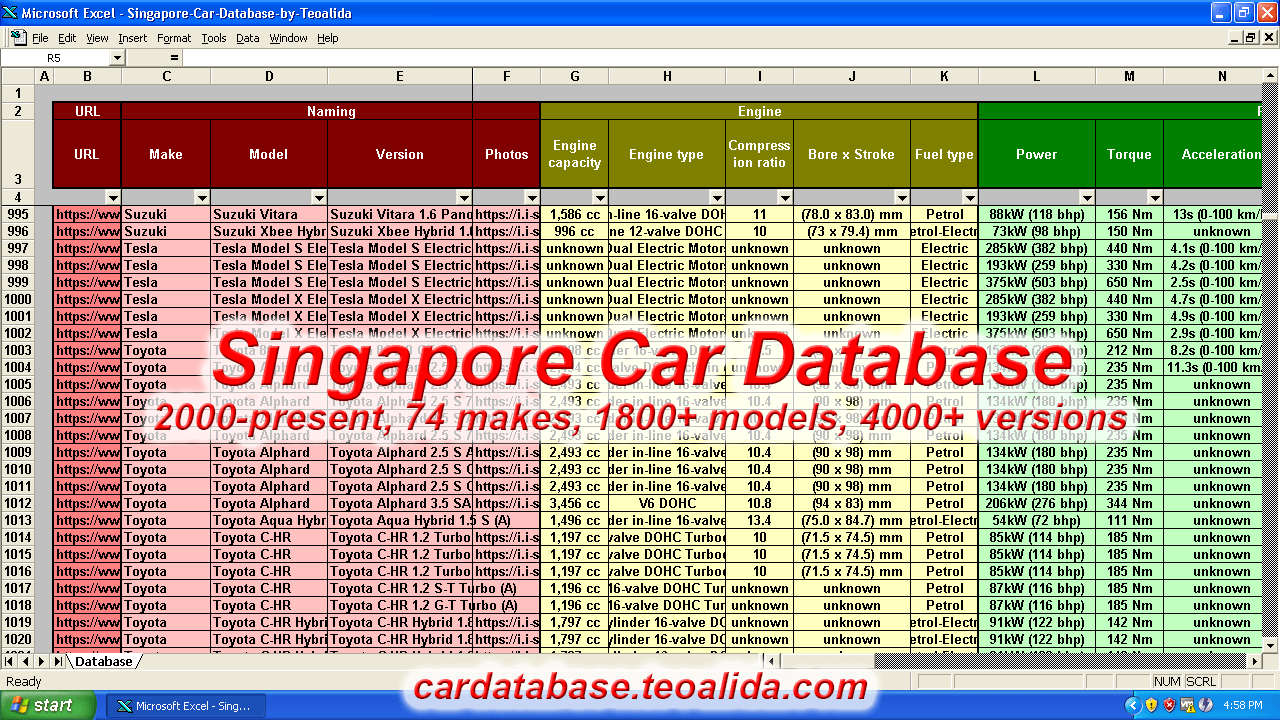Open the red security alert shield tray icon
This screenshot has height=720, width=1280.
(1170, 705)
